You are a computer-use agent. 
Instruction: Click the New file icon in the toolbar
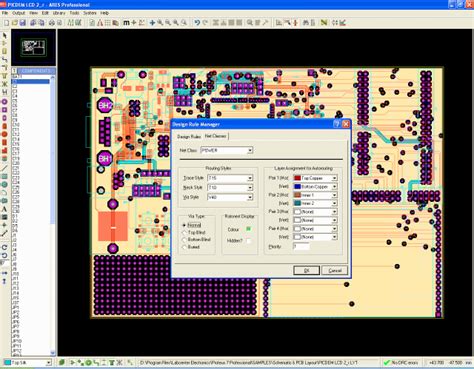6,23
